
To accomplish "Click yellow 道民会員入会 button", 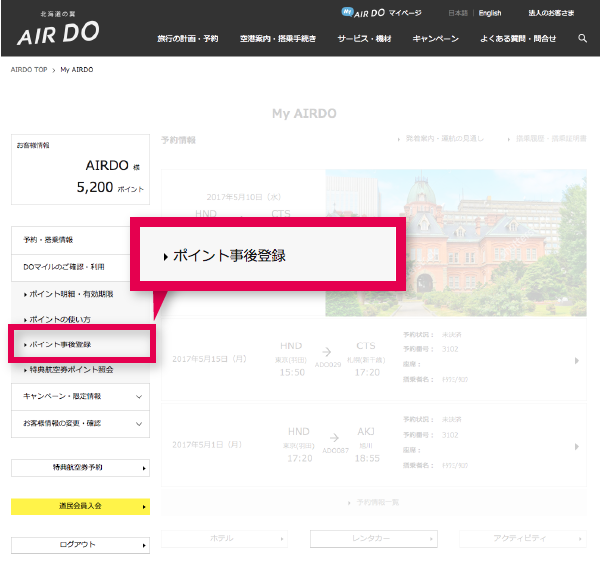I will click(80, 506).
